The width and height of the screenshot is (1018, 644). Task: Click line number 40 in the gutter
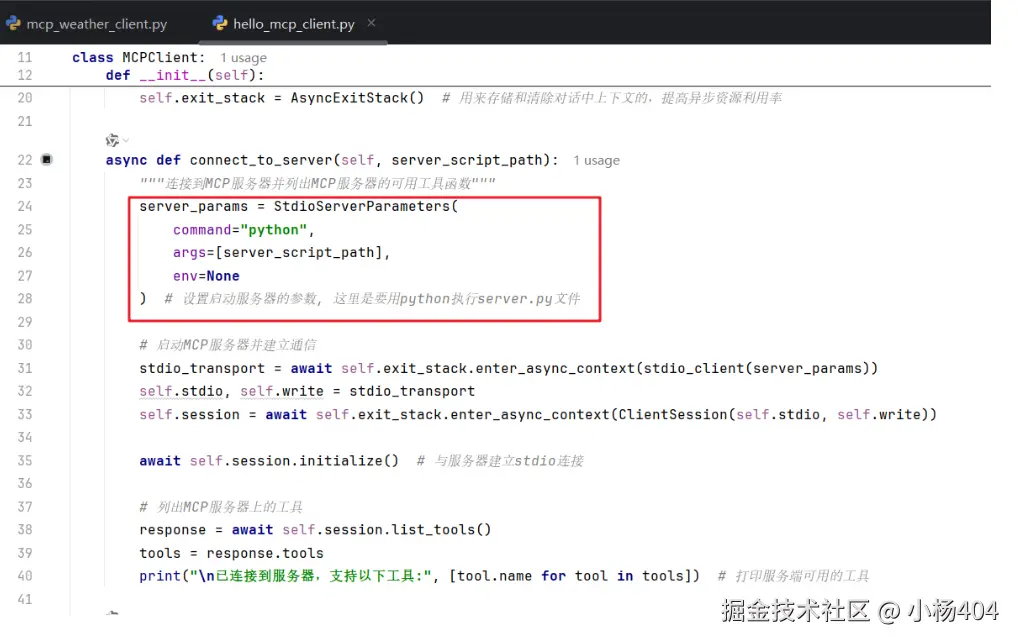click(x=25, y=576)
